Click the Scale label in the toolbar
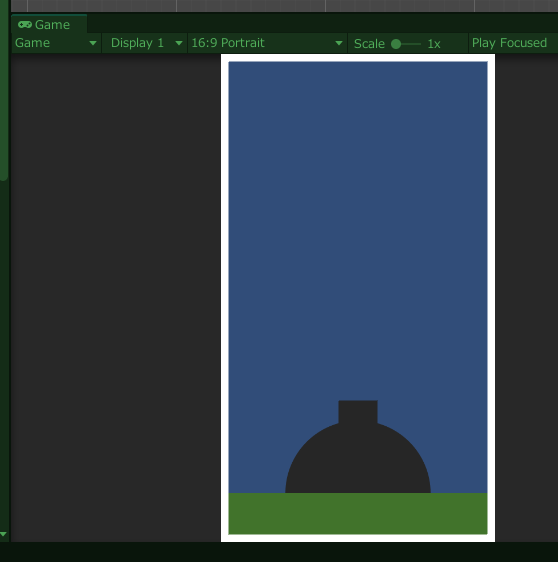This screenshot has width=558, height=562. (x=369, y=44)
